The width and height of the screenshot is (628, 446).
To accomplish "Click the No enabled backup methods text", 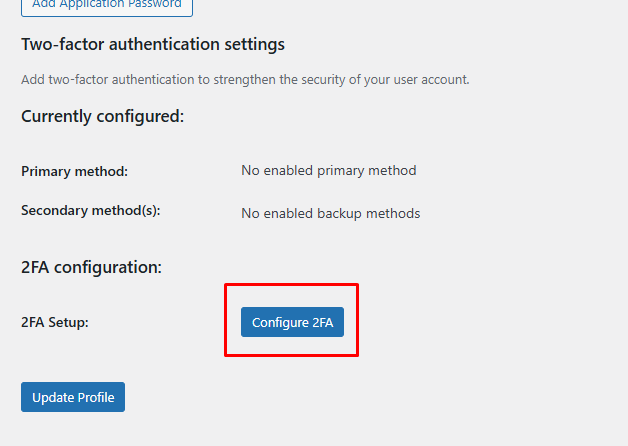I will point(330,213).
